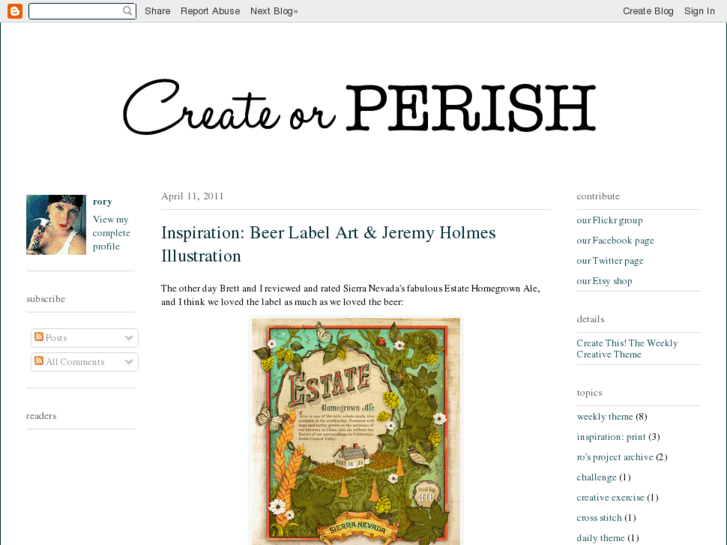Click the Create or PERISH blog header

pos(359,108)
